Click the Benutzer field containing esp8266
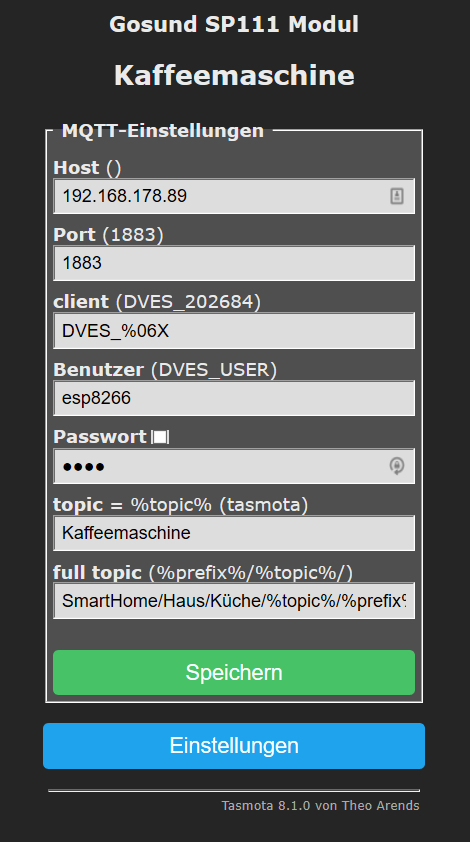 click(234, 398)
